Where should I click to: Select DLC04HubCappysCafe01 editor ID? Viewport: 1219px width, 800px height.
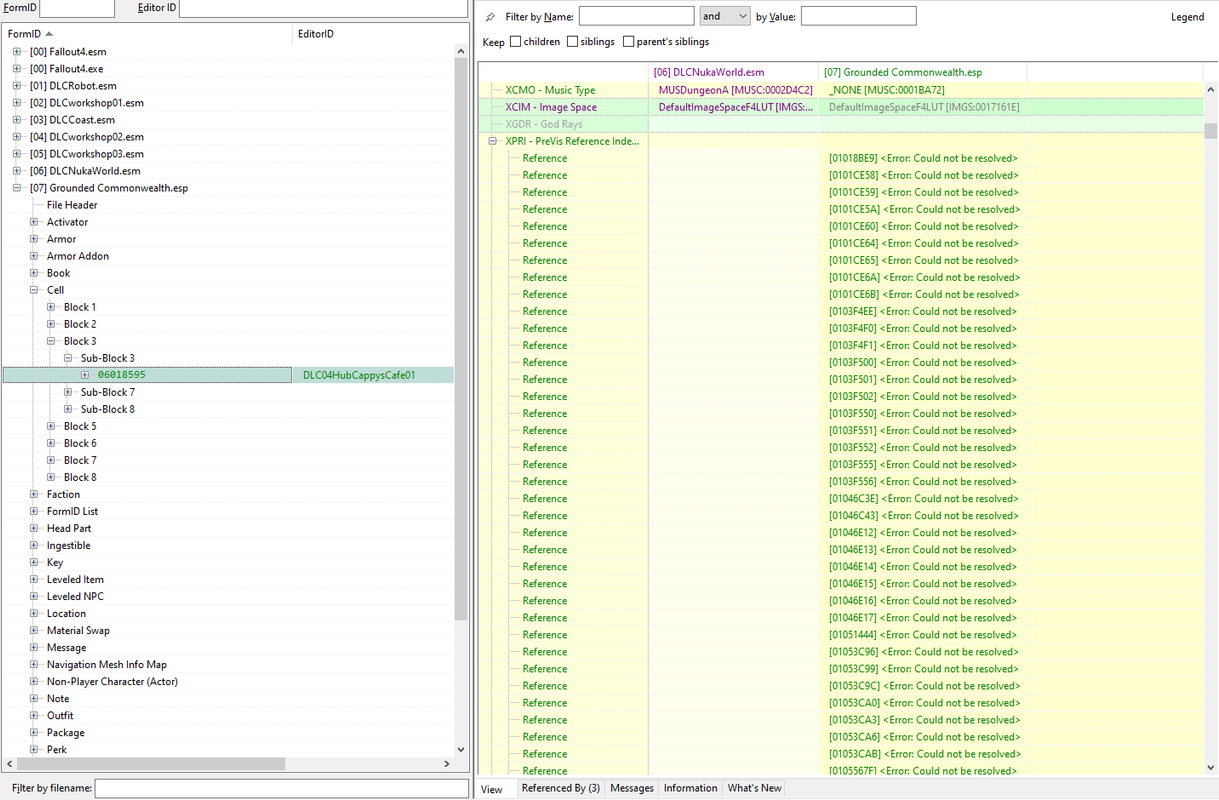(359, 375)
